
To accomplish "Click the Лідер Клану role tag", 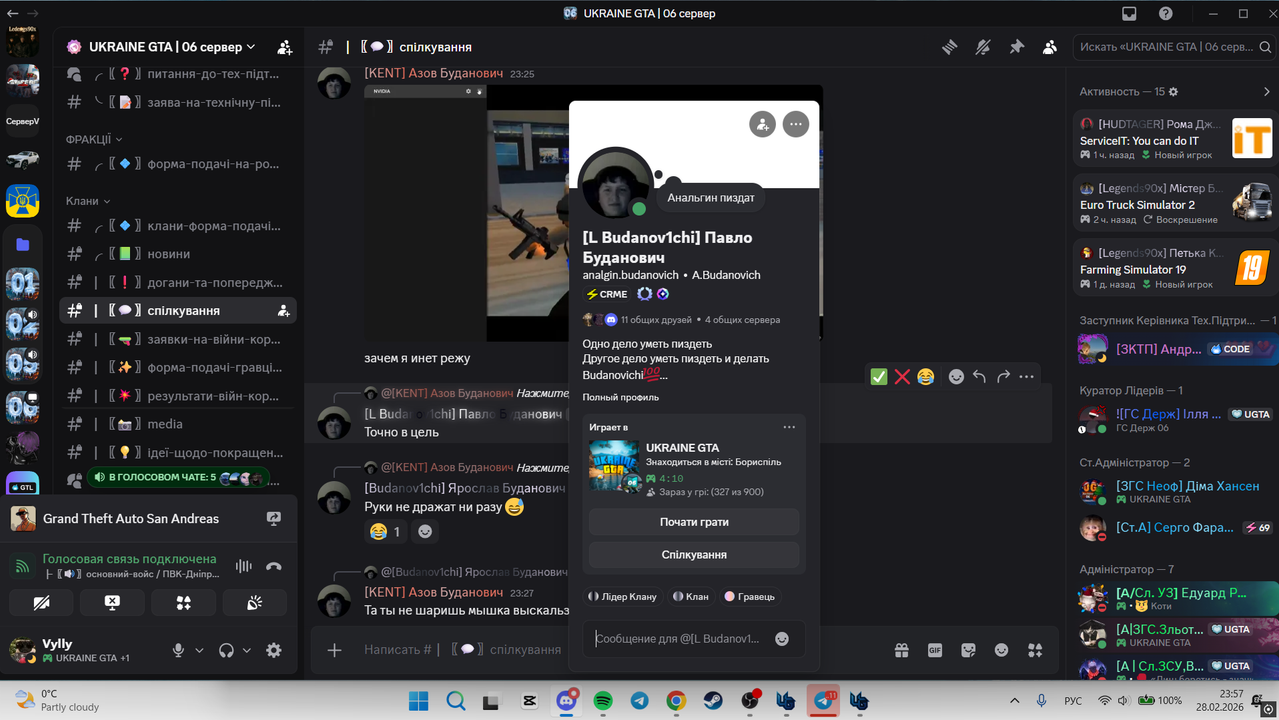I will [x=623, y=596].
